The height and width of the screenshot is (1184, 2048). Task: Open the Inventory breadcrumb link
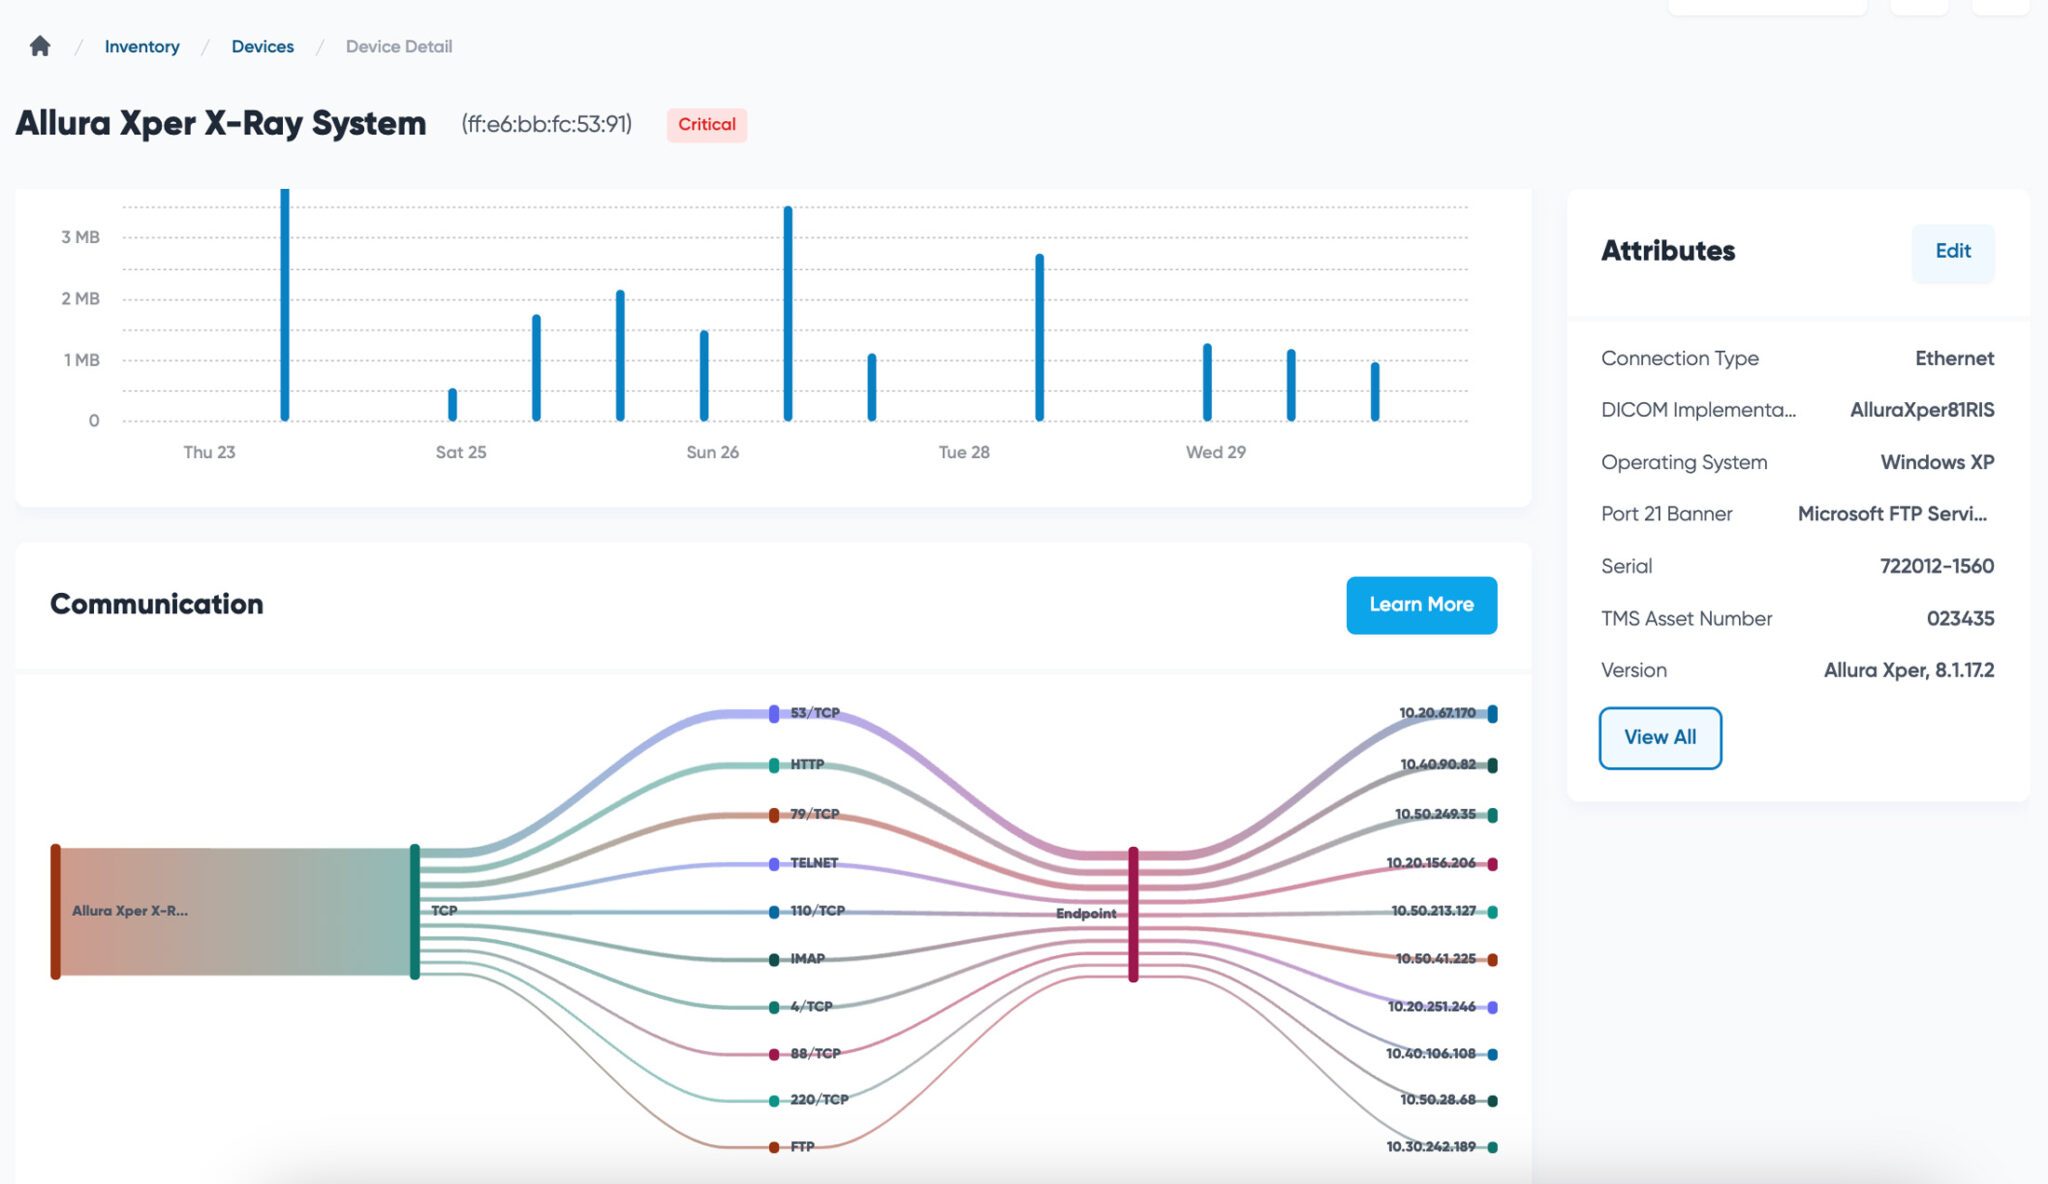pos(142,46)
